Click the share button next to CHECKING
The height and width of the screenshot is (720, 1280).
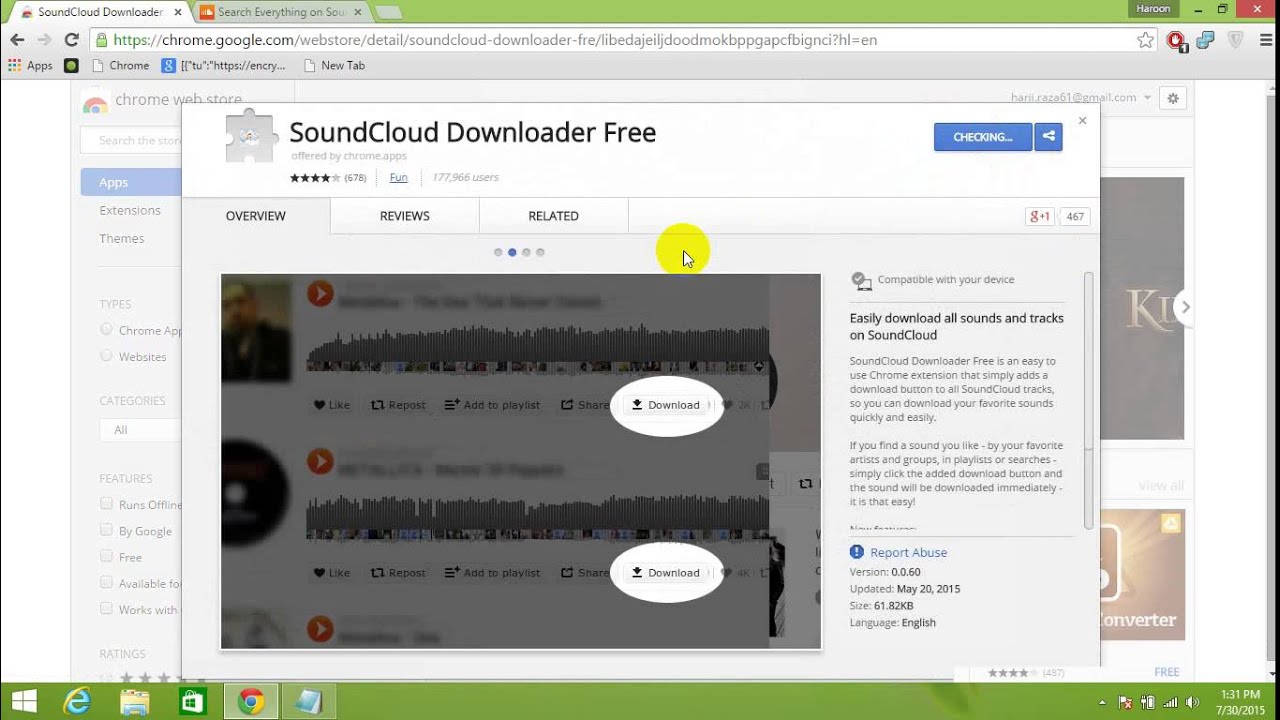click(1048, 137)
